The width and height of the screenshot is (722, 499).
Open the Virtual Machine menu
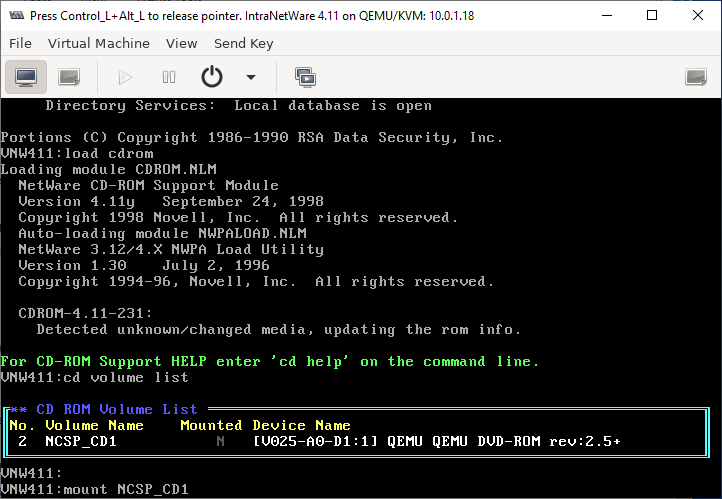(x=99, y=44)
